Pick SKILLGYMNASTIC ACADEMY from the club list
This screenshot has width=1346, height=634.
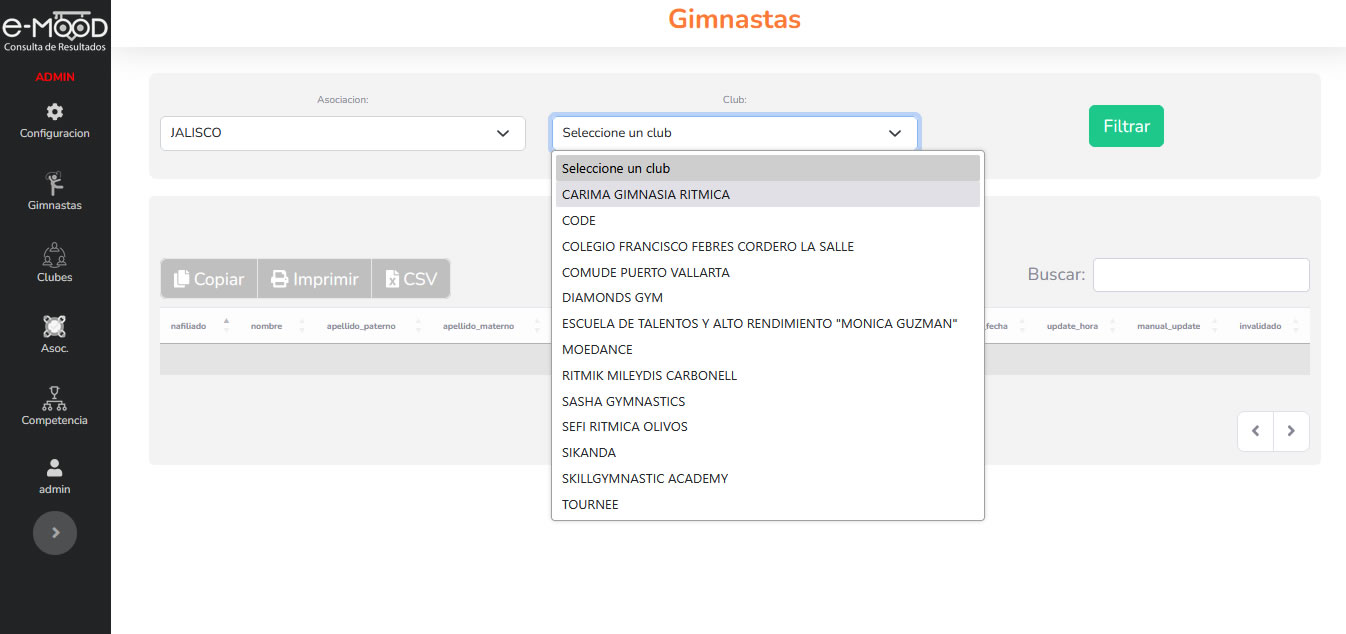click(x=645, y=479)
